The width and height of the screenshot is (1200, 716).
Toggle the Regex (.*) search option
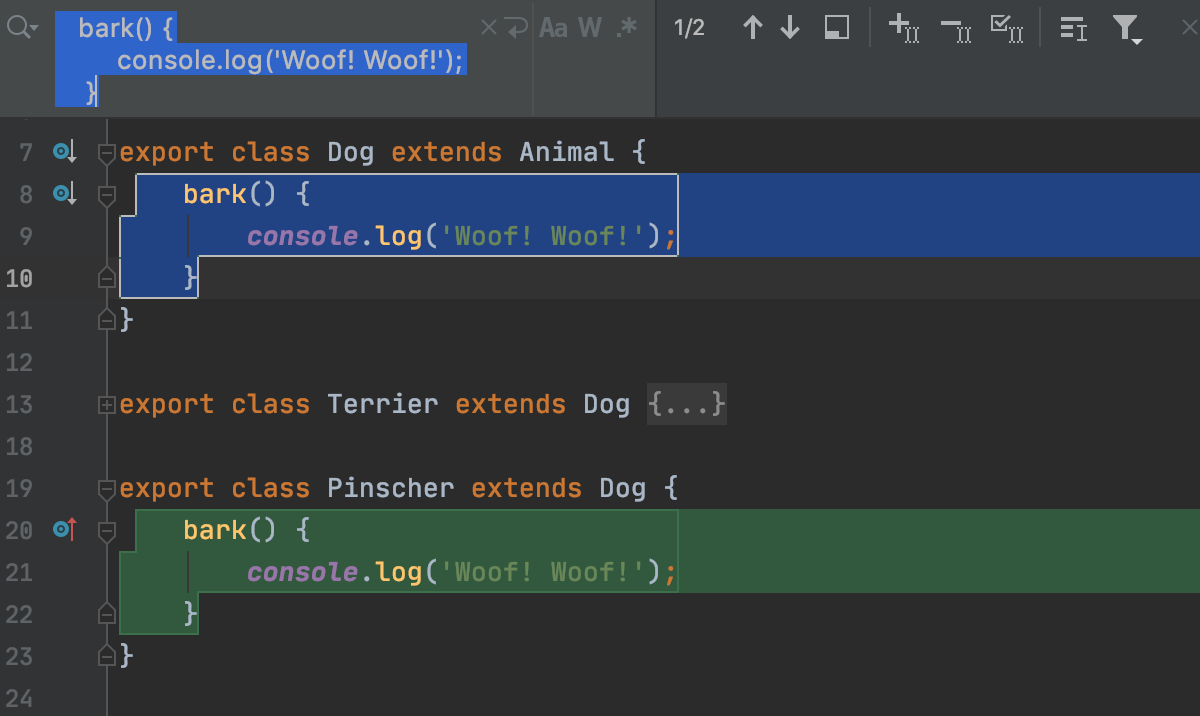(x=627, y=28)
